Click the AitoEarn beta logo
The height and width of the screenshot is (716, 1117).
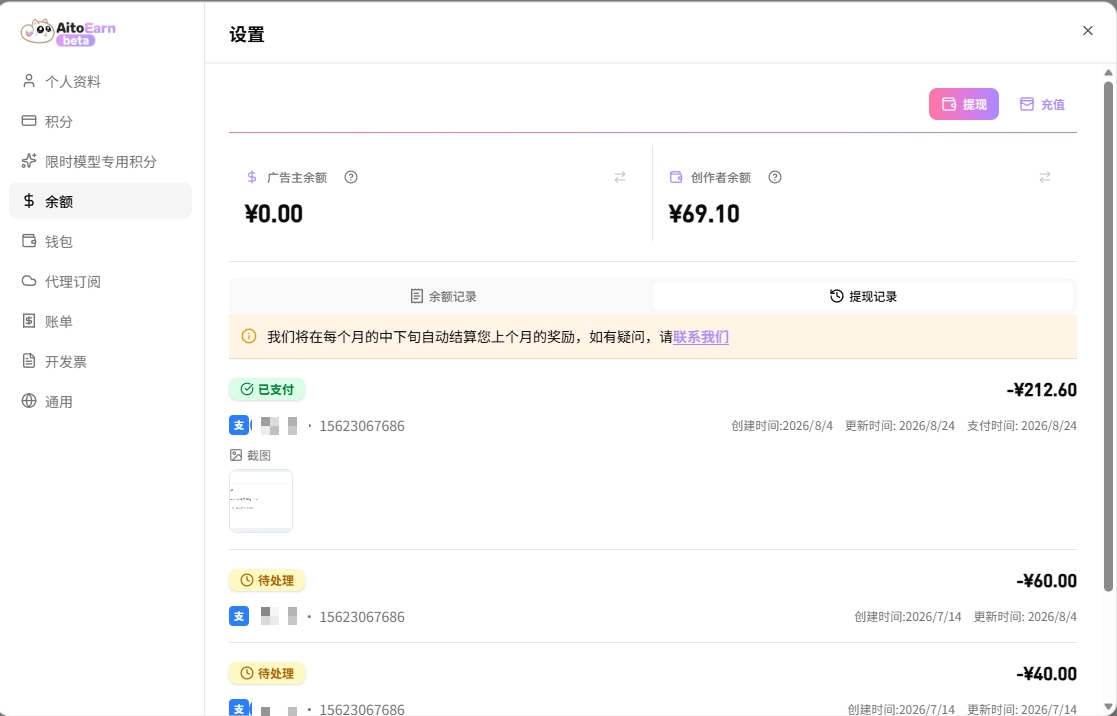pyautogui.click(x=68, y=32)
